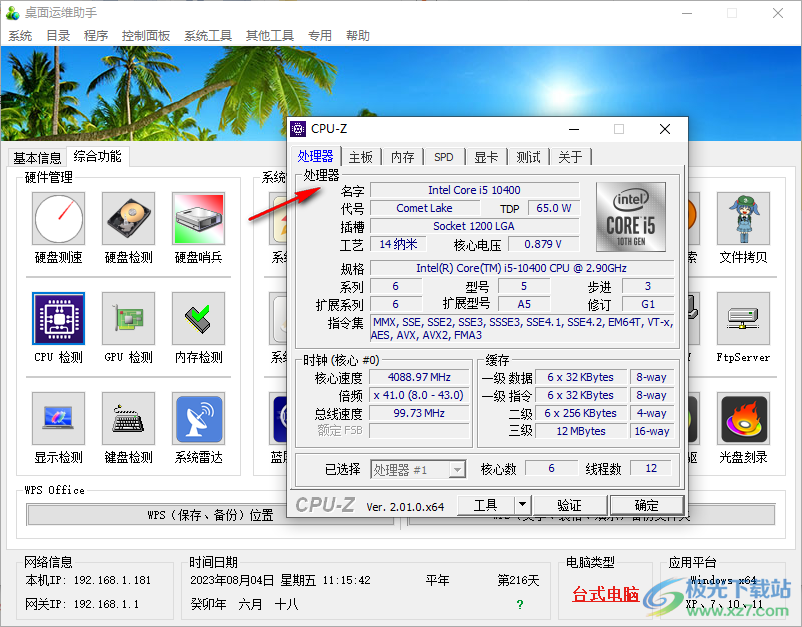Minimize the CPU-Z window

(x=574, y=129)
